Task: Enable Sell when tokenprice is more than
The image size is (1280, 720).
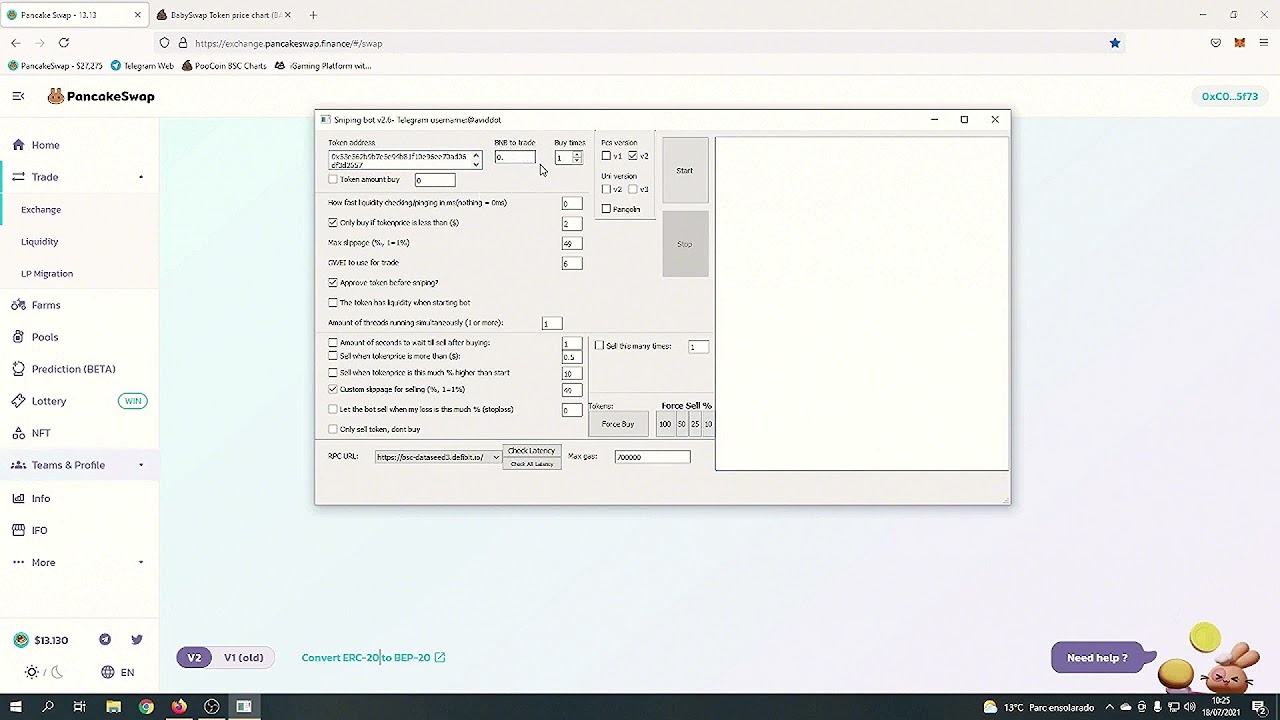Action: (x=333, y=355)
